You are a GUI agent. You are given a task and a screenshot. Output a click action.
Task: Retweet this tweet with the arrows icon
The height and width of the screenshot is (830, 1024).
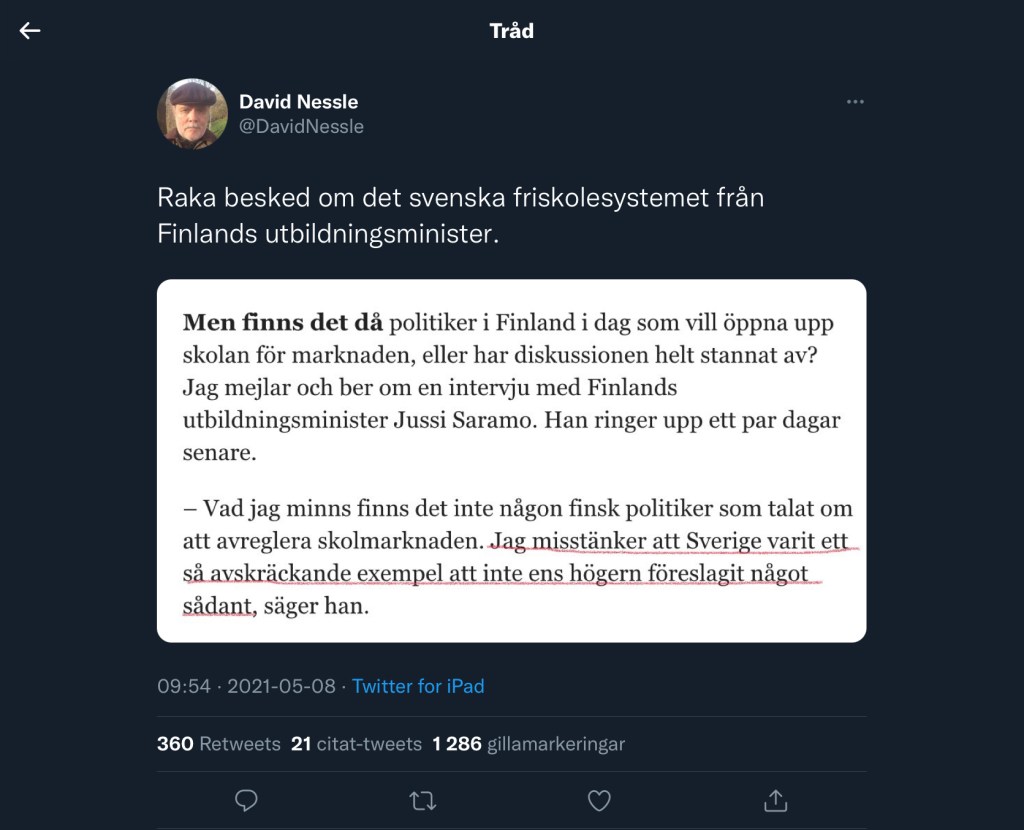(422, 800)
